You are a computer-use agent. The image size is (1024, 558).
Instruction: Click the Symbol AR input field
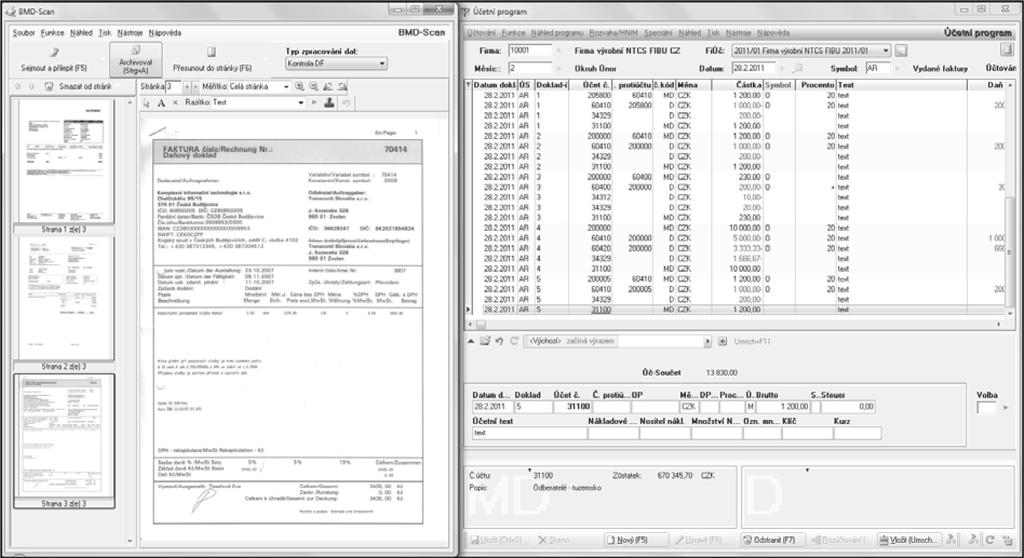pyautogui.click(x=879, y=68)
